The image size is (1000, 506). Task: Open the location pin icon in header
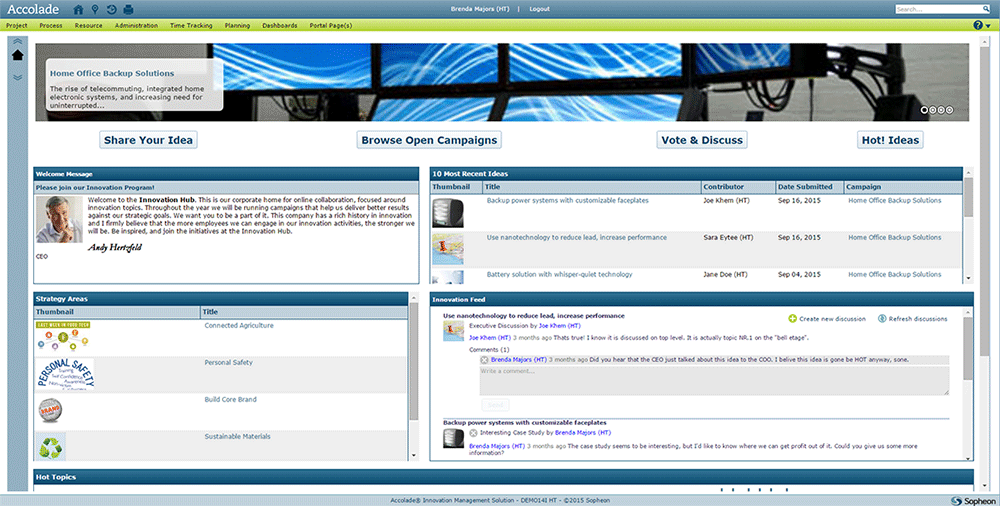95,9
